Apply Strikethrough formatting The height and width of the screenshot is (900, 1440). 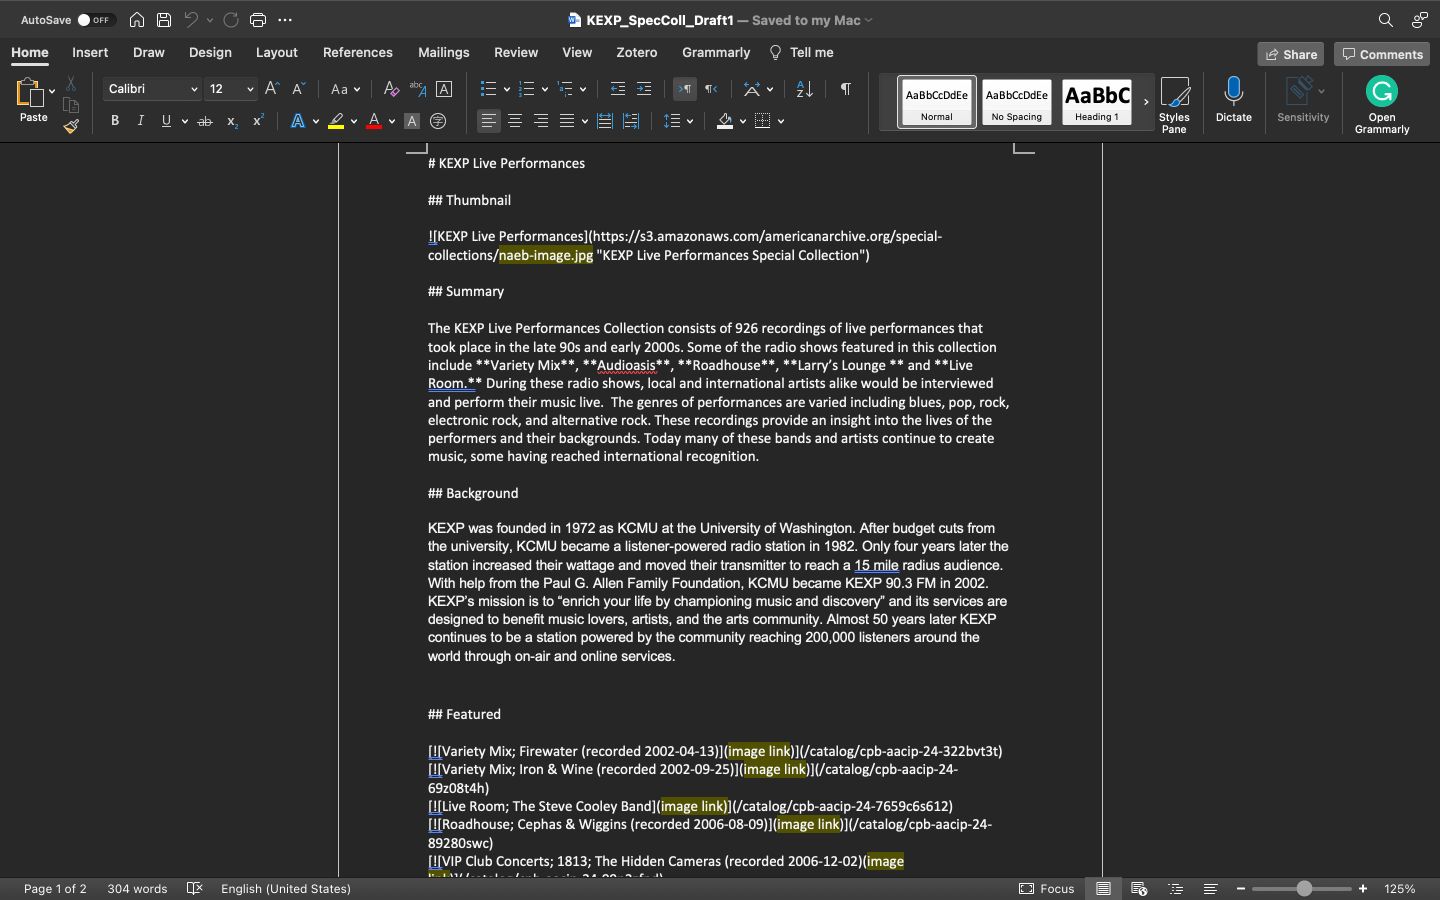point(205,121)
